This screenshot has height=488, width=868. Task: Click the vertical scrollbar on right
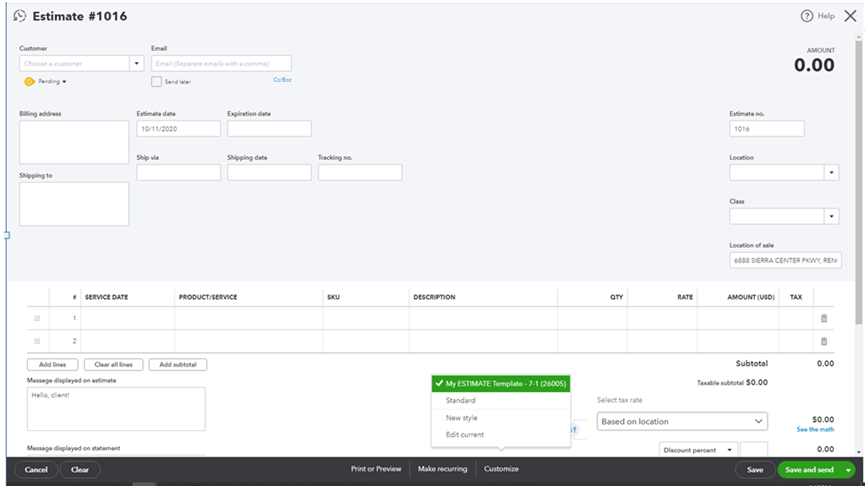pyautogui.click(x=859, y=183)
